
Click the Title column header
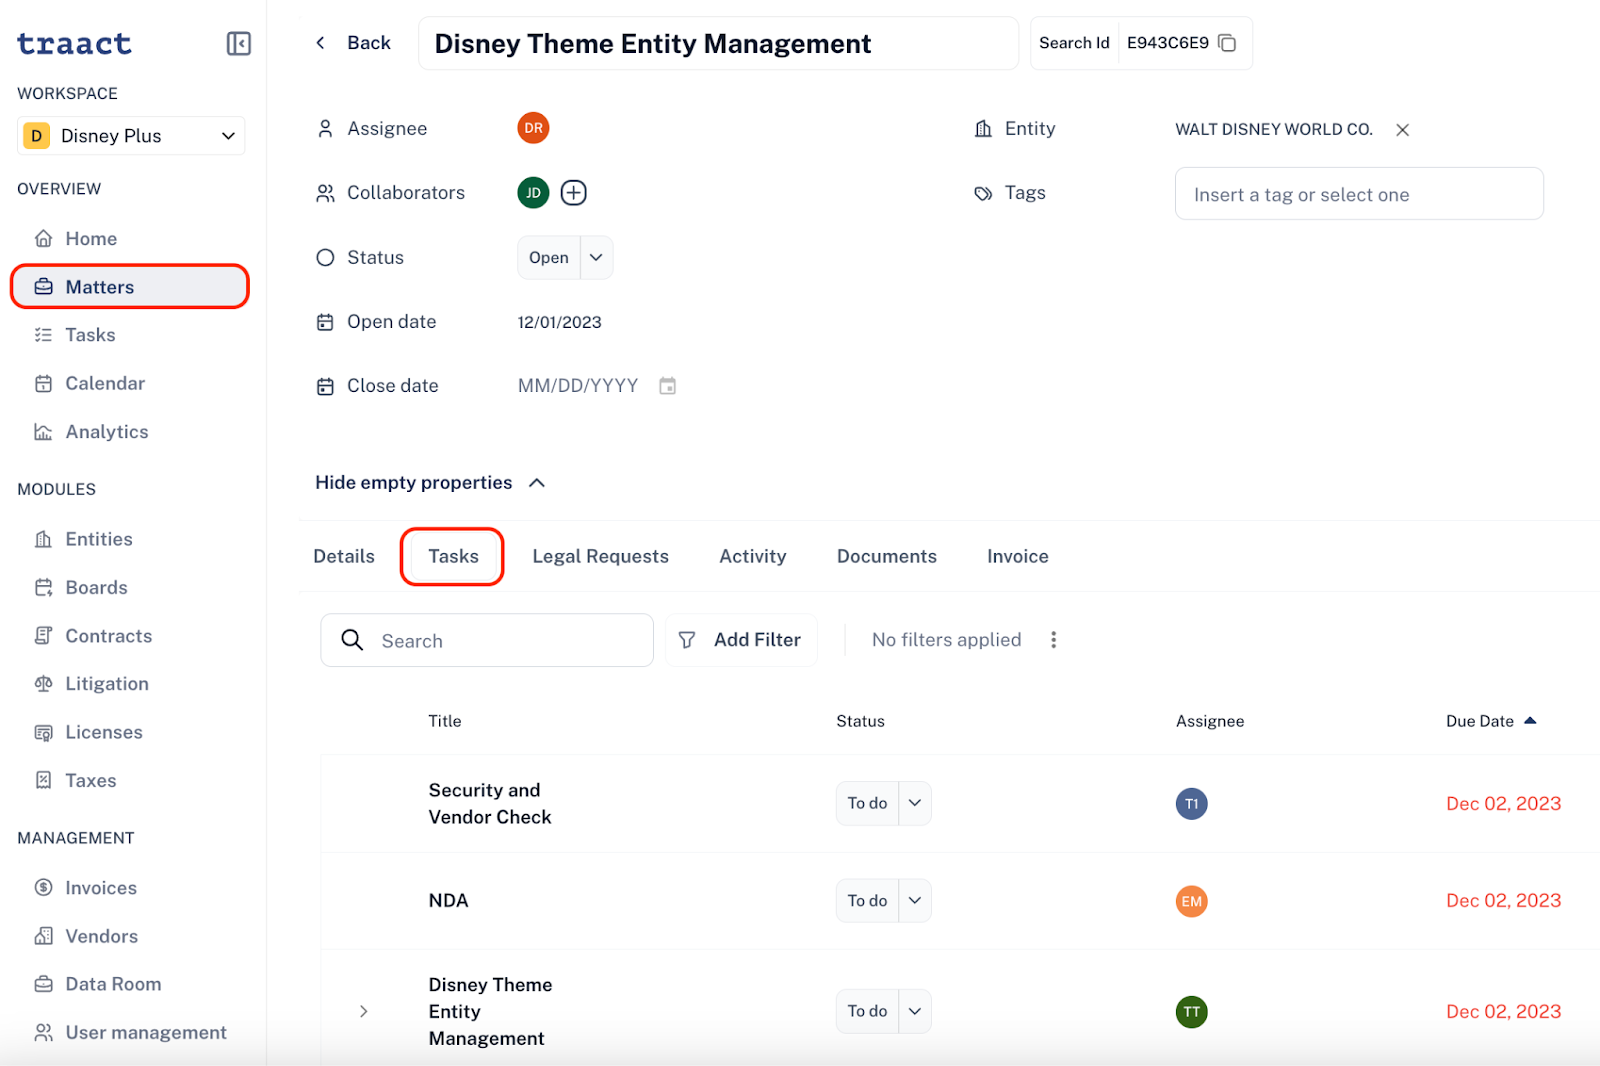(x=445, y=721)
